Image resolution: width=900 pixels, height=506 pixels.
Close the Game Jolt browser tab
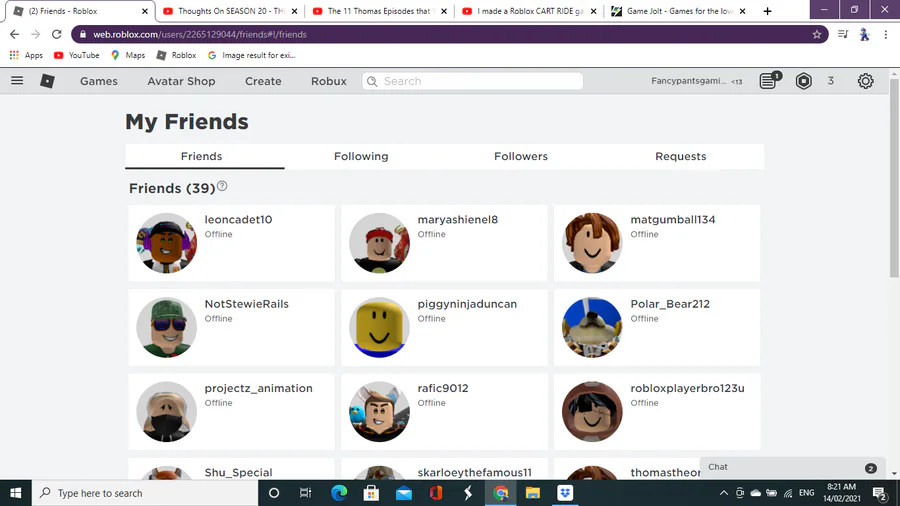(x=742, y=11)
